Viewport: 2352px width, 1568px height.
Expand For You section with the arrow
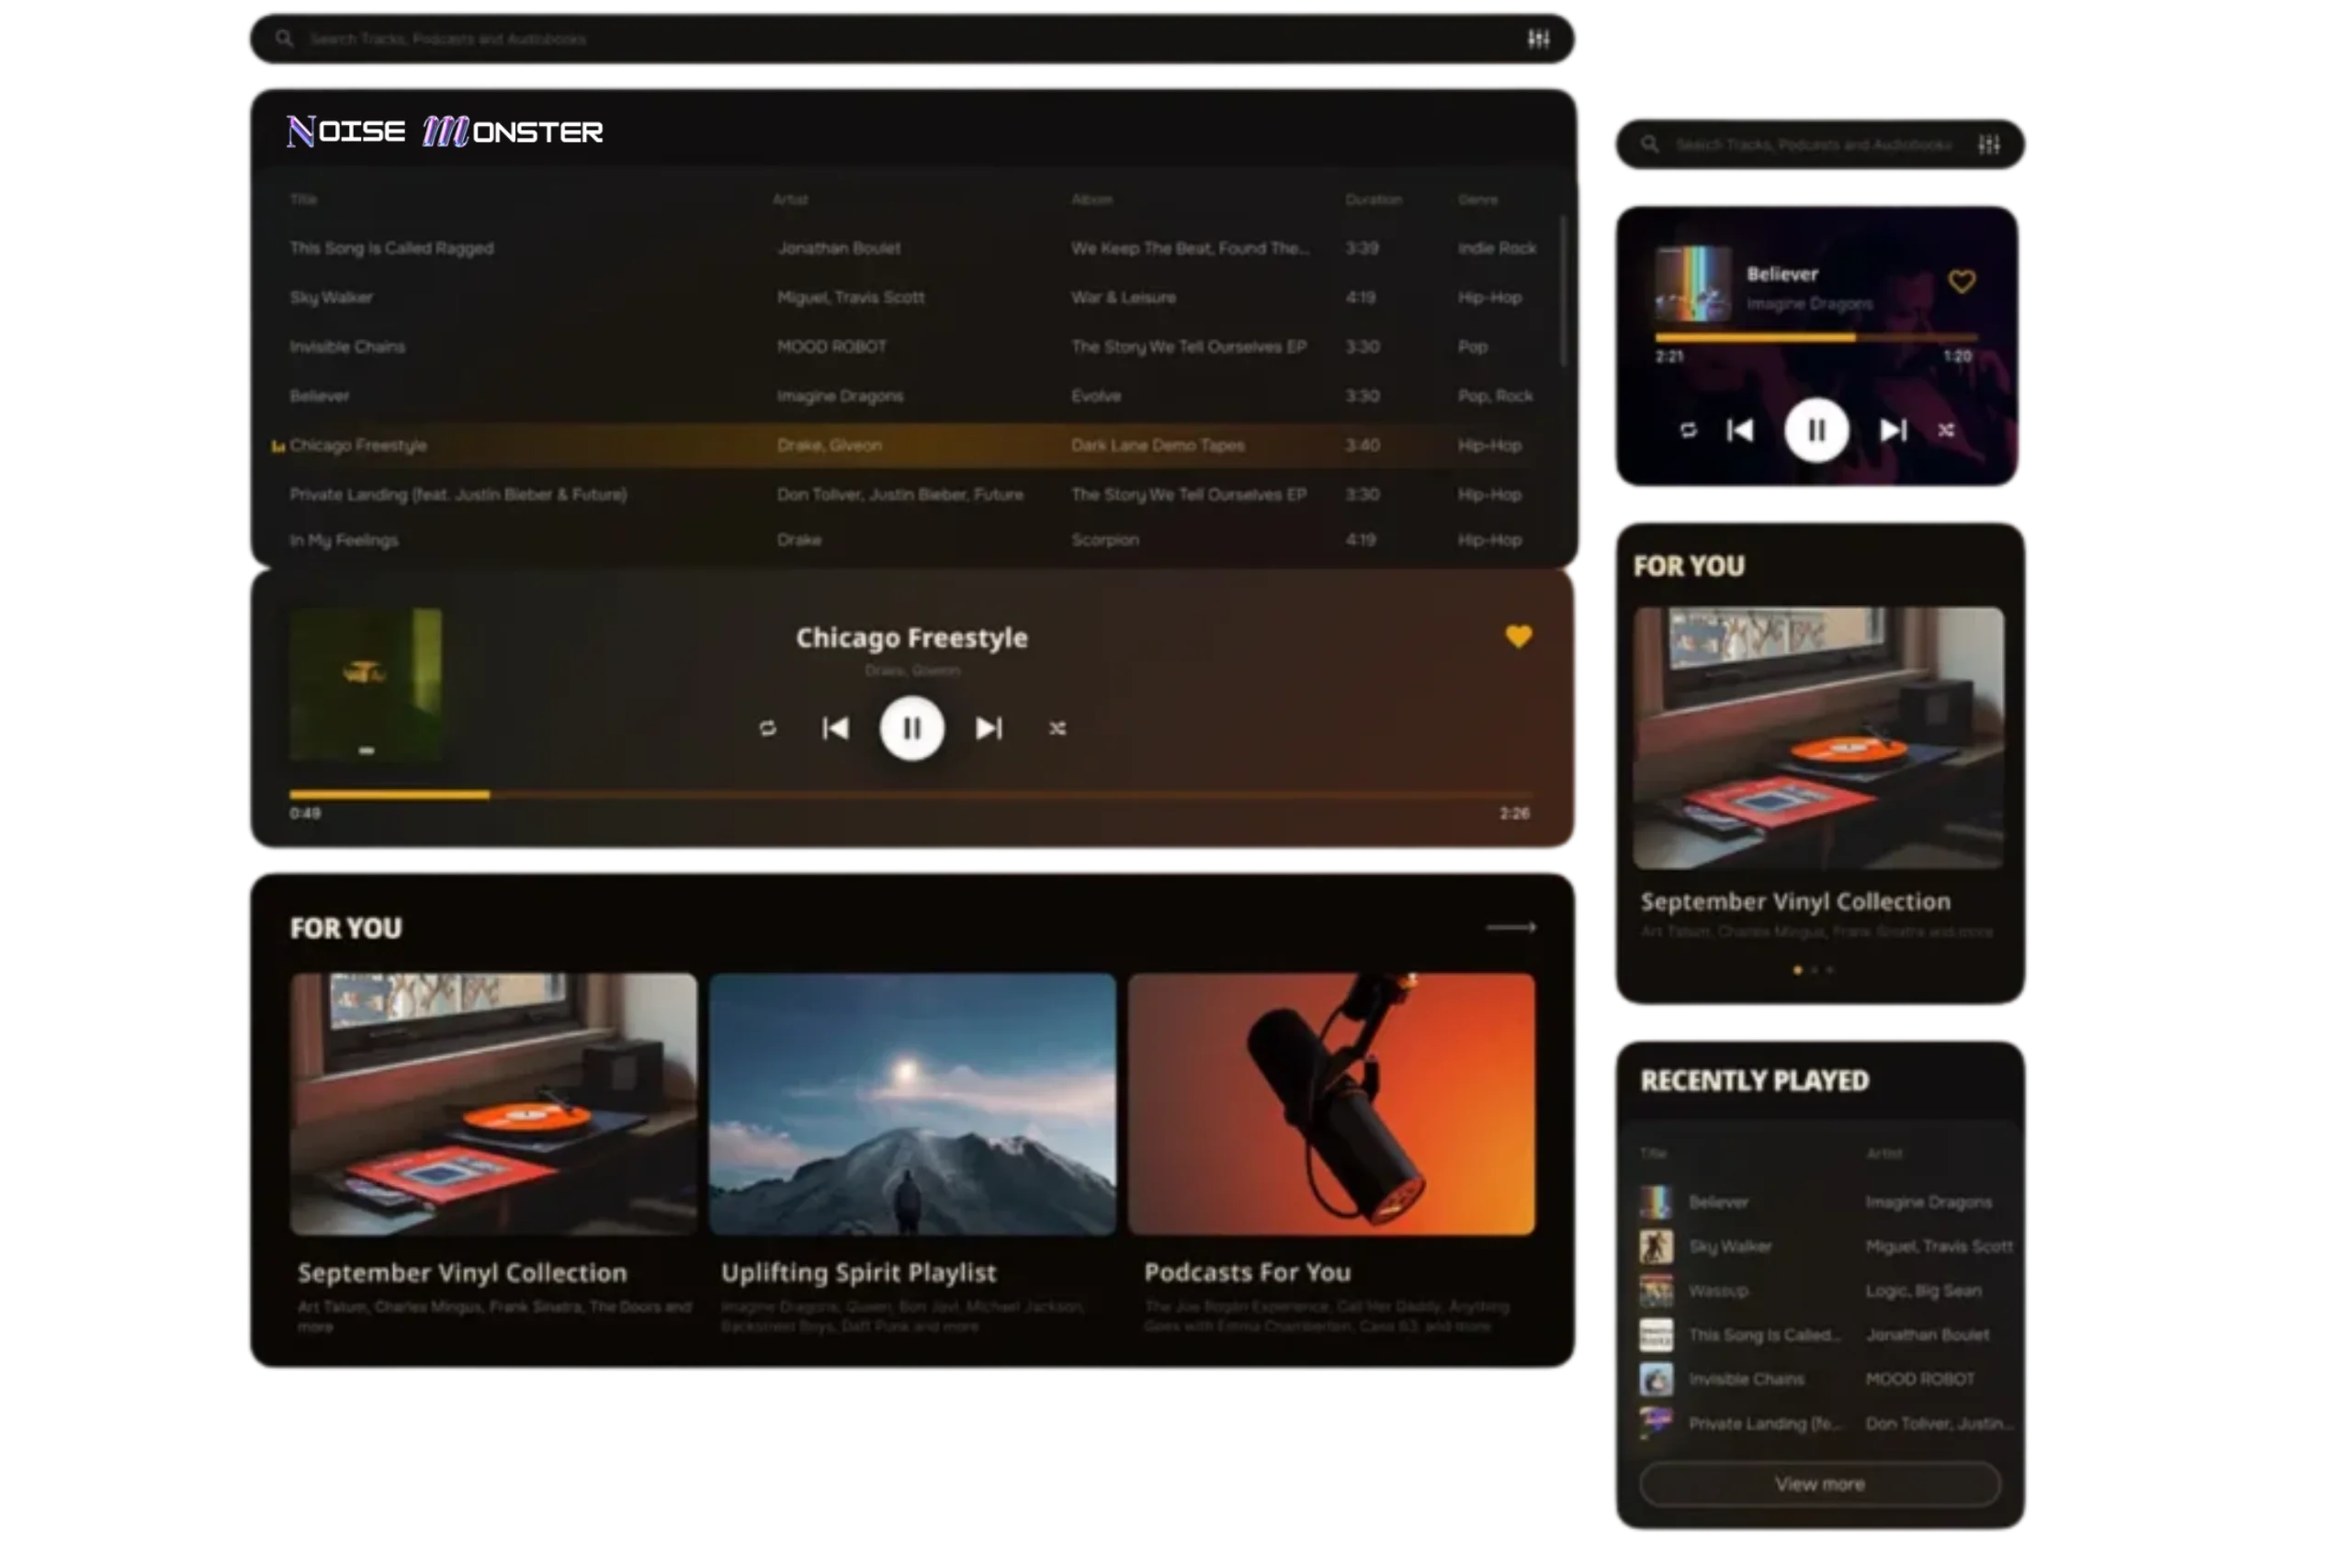point(1510,927)
